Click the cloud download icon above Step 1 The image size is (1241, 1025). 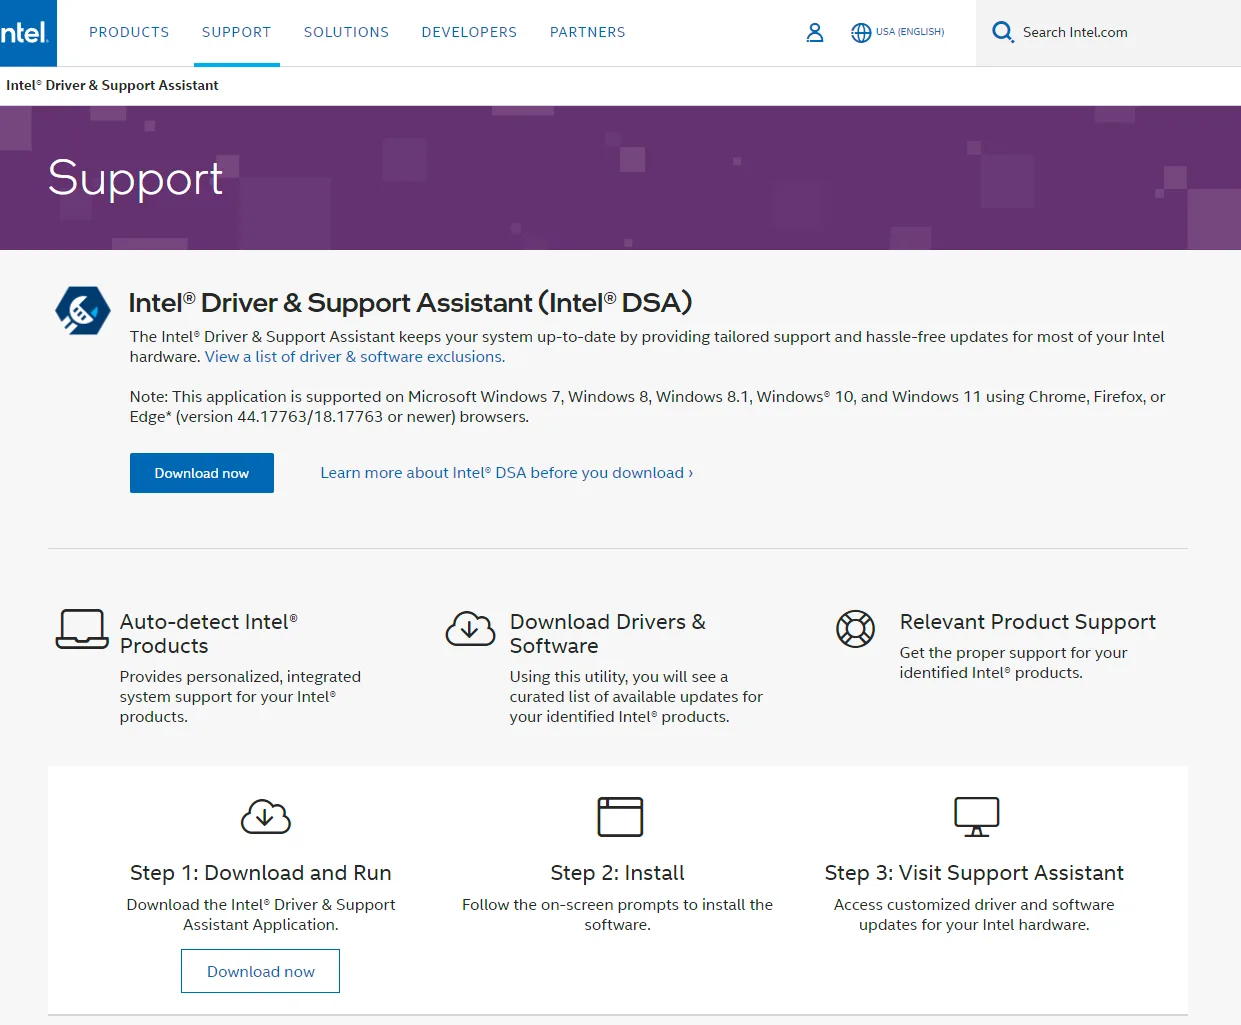pyautogui.click(x=266, y=817)
